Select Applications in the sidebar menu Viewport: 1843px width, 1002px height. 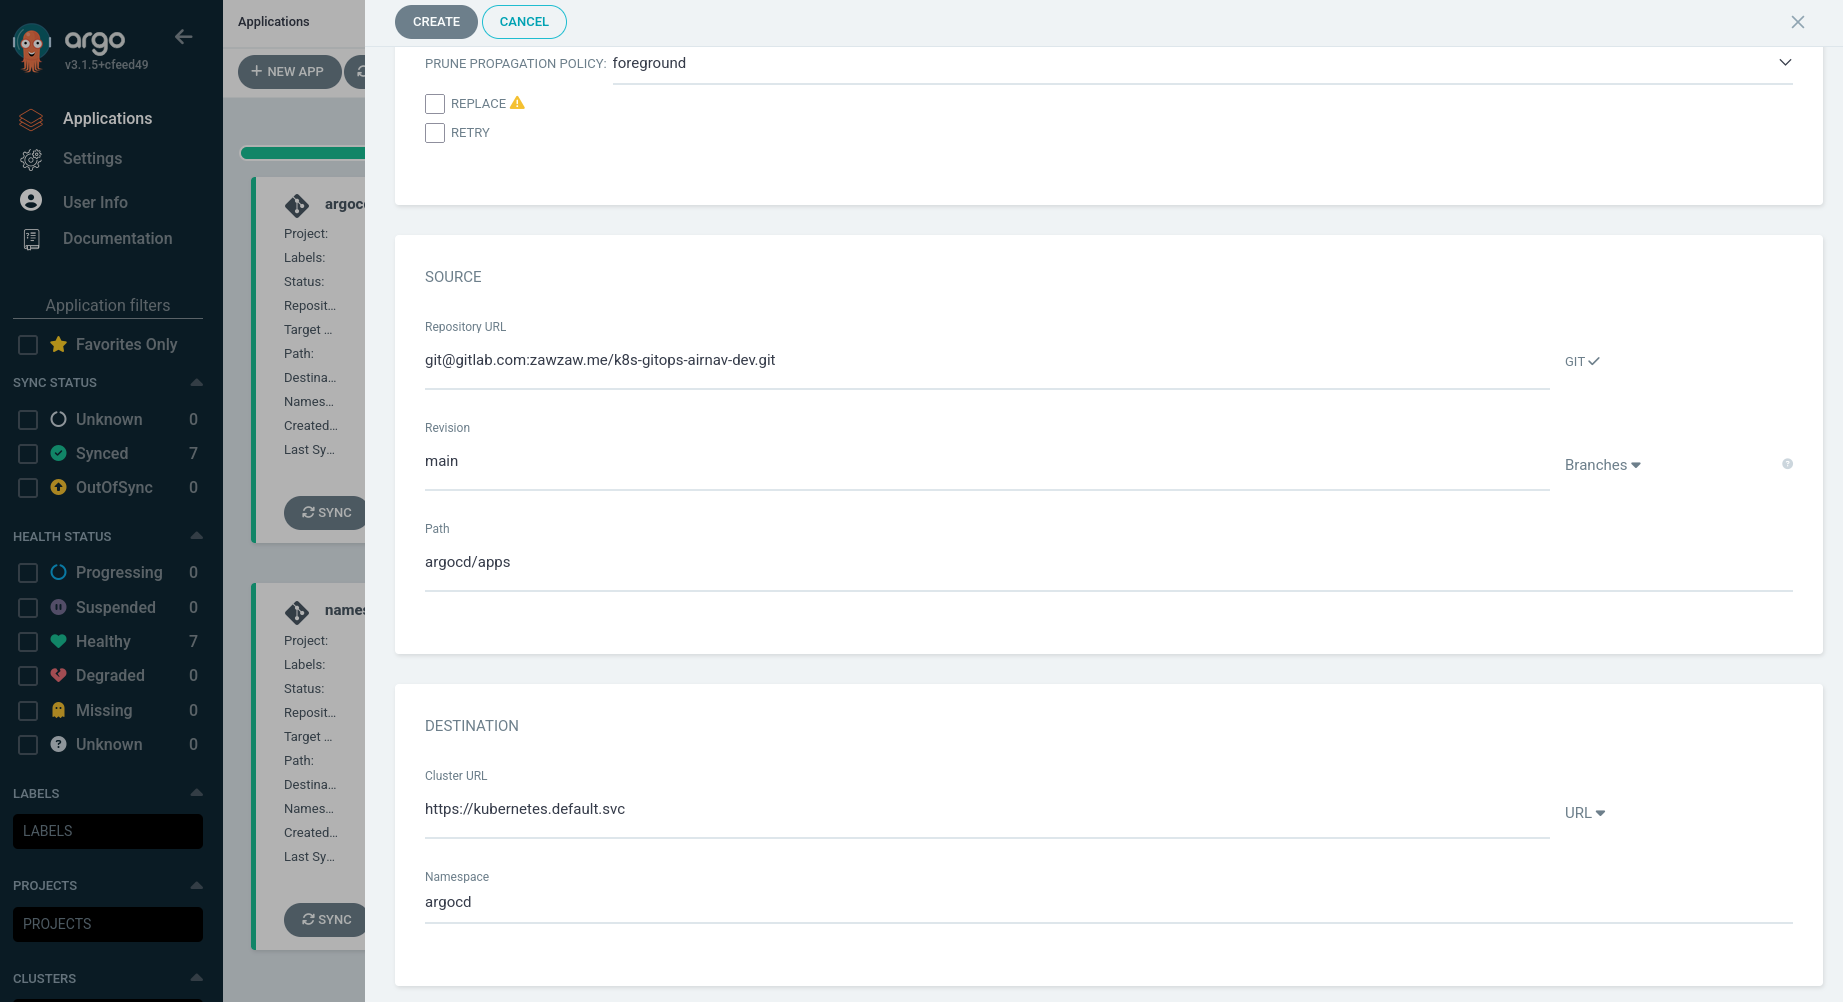tap(31, 118)
